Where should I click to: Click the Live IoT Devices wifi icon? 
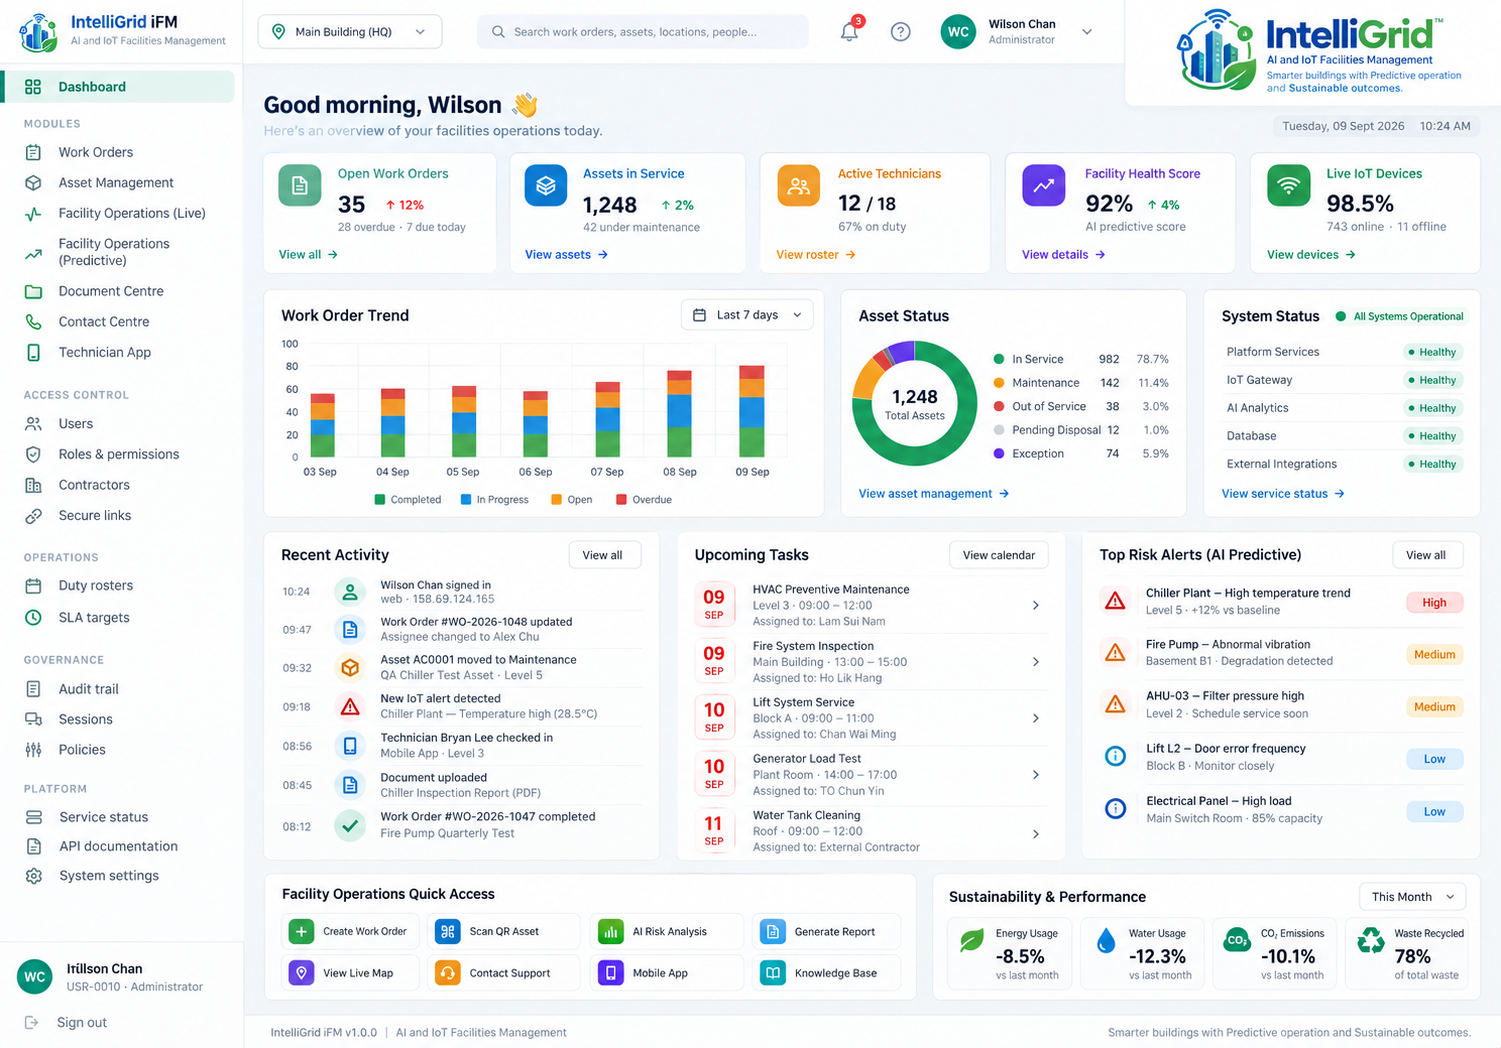pos(1289,186)
